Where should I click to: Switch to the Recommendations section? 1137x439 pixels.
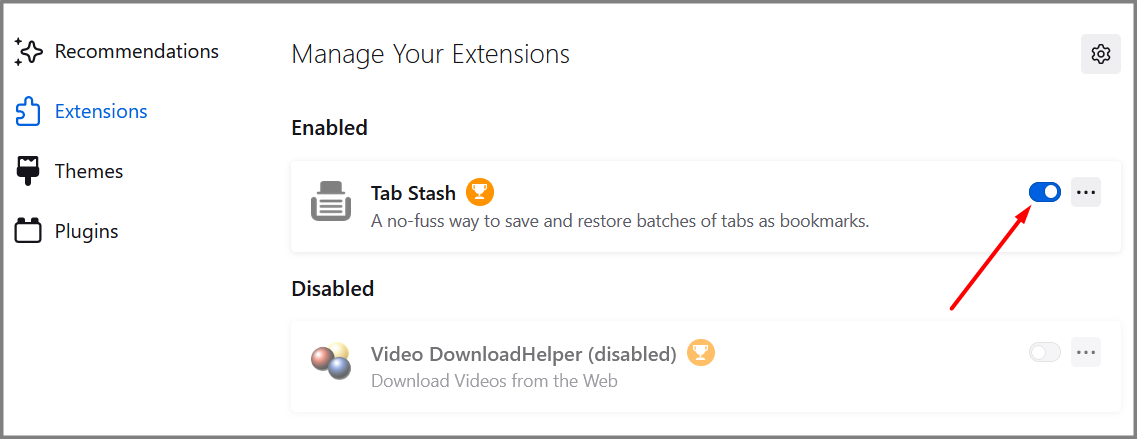point(136,51)
